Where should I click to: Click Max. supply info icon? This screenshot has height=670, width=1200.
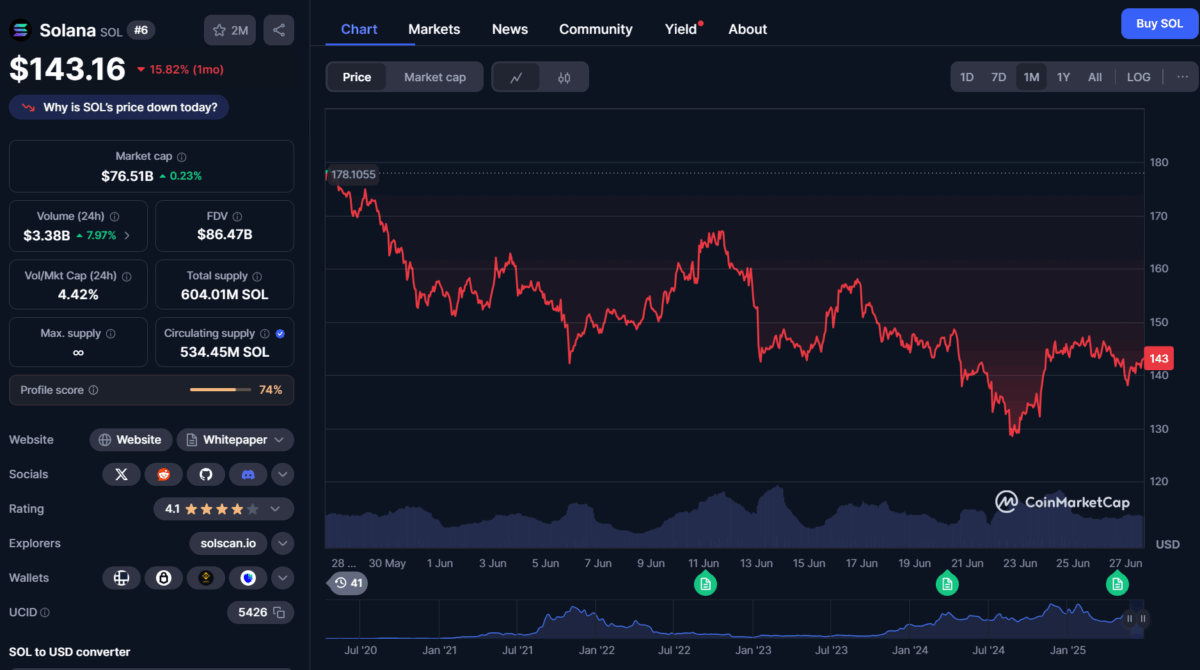tap(110, 334)
